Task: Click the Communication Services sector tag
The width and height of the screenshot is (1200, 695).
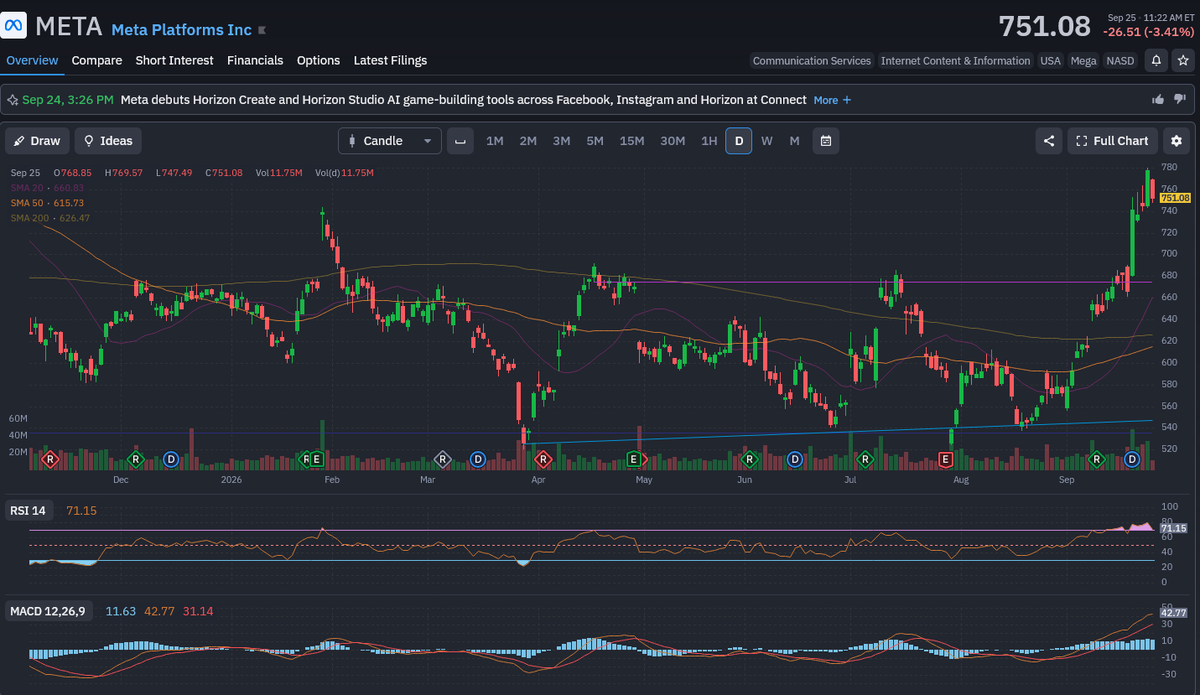Action: (x=812, y=61)
